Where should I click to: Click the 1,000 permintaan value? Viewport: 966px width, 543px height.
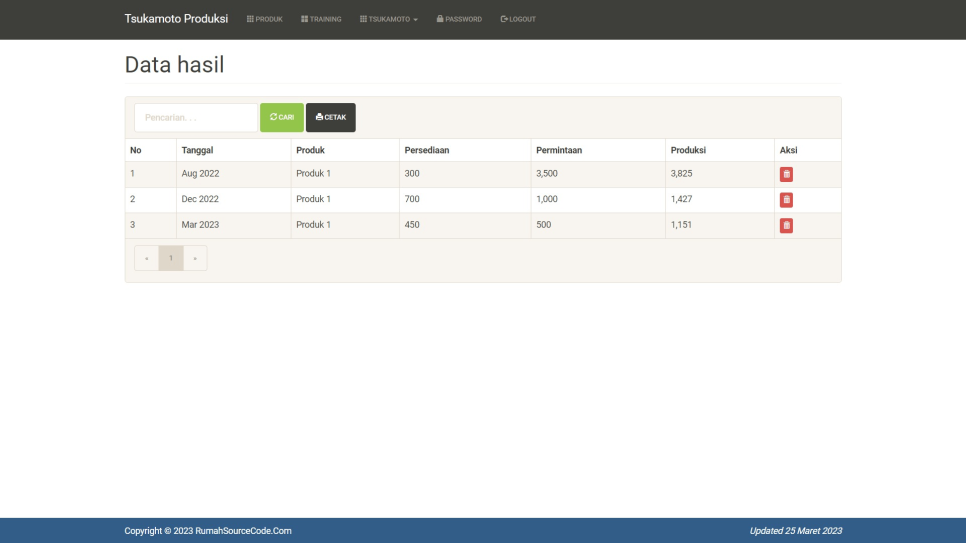546,199
